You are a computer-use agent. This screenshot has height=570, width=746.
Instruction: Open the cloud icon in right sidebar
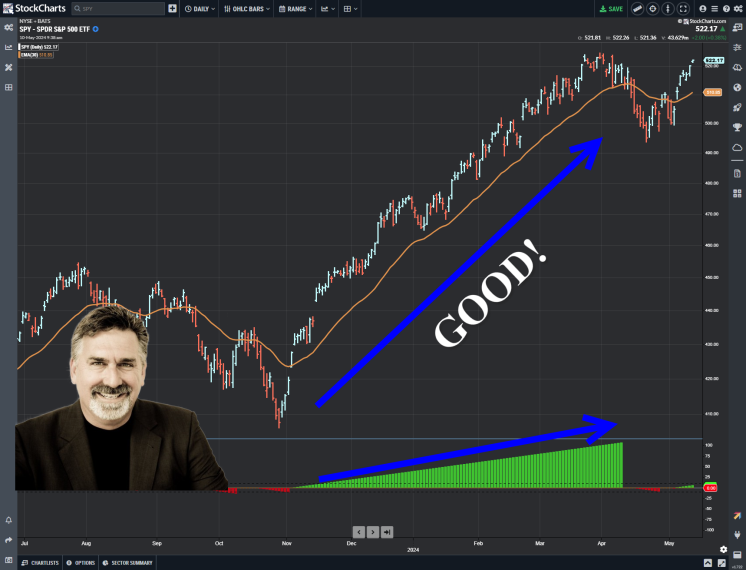[x=737, y=147]
